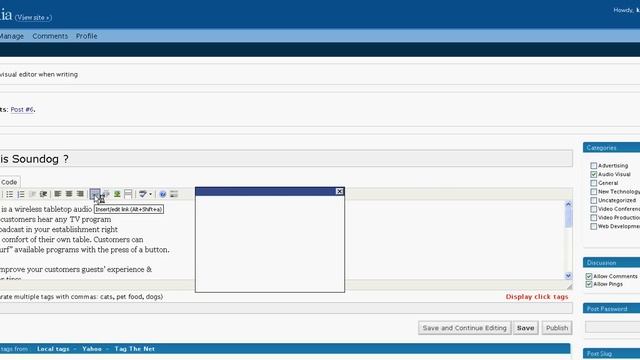Check the Web Development category
Image resolution: width=640 pixels, height=360 pixels.
[593, 226]
